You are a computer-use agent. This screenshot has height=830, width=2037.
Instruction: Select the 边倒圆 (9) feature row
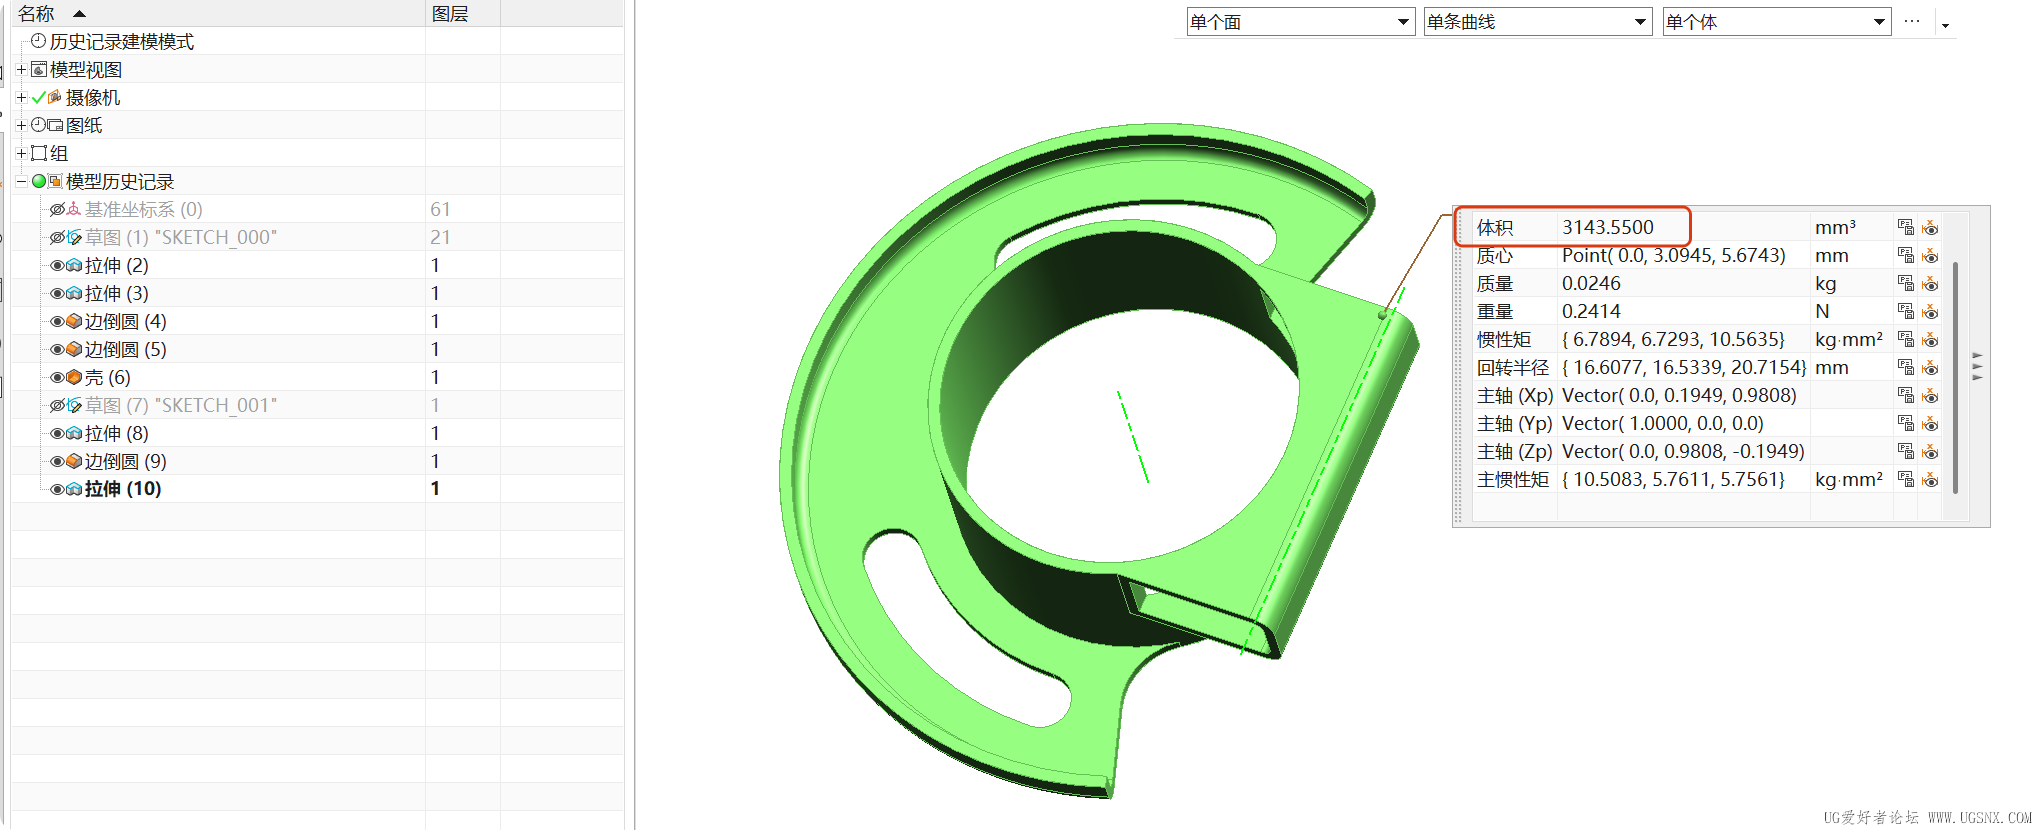click(x=317, y=461)
